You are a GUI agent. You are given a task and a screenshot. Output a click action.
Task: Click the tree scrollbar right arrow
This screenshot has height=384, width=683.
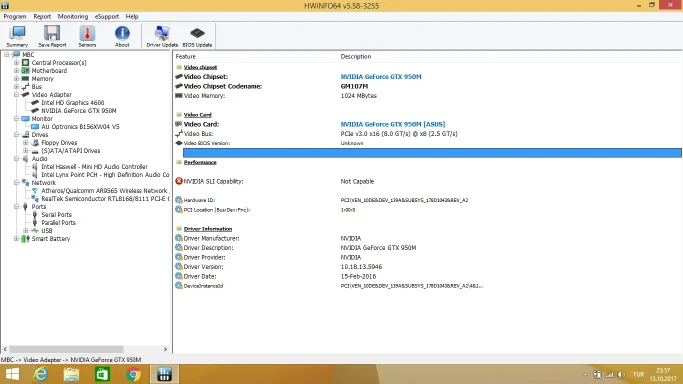pos(166,349)
